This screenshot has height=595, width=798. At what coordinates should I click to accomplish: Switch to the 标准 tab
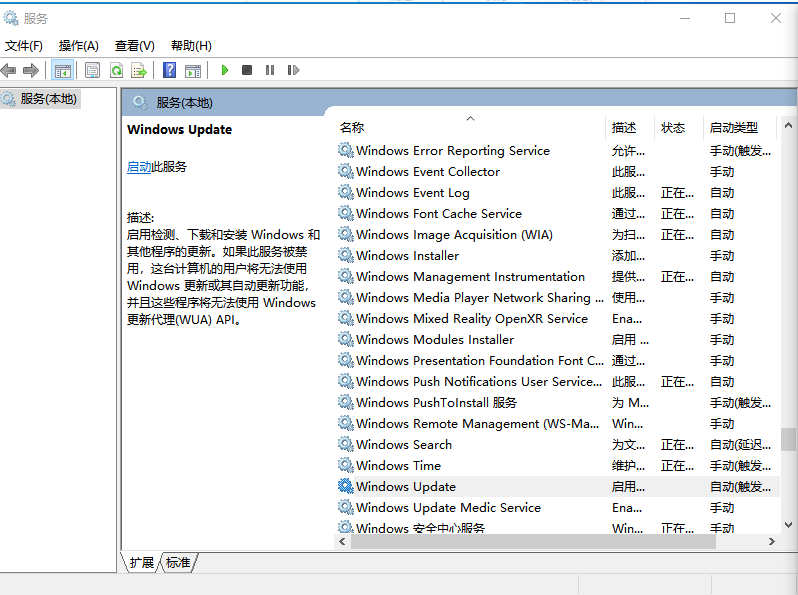pos(178,562)
